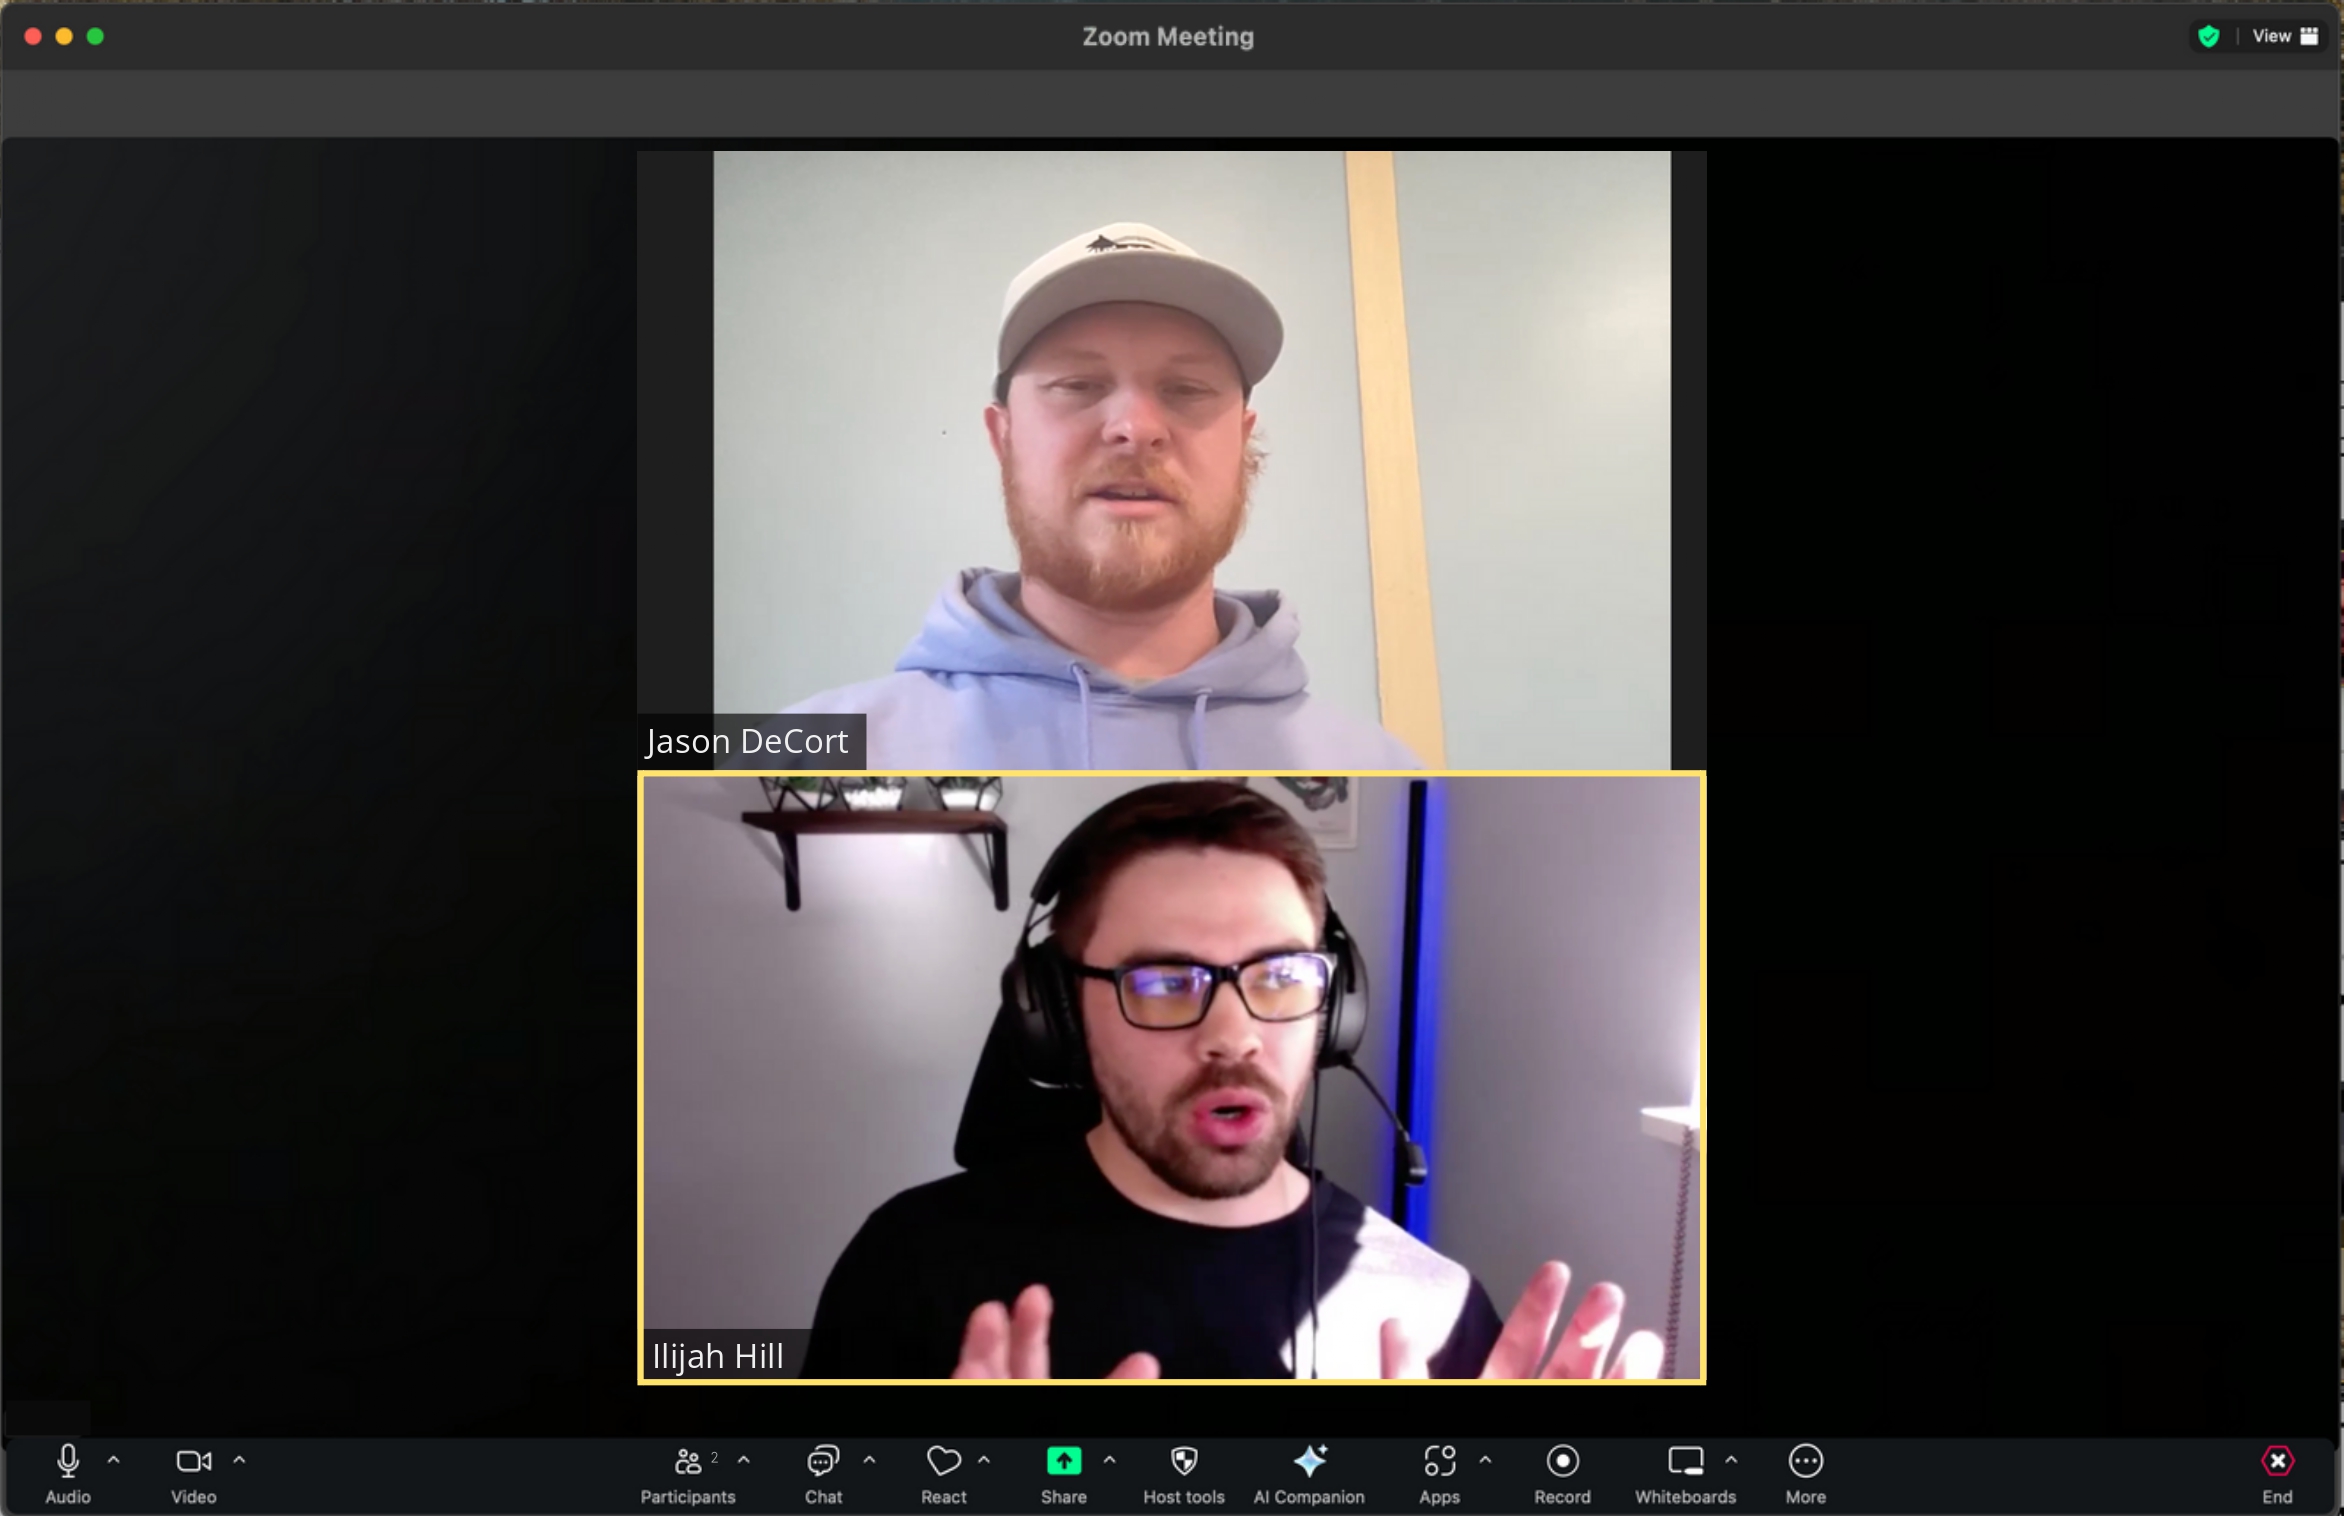The width and height of the screenshot is (2344, 1516).
Task: Mute the microphone with Audio button
Action: pyautogui.click(x=68, y=1474)
